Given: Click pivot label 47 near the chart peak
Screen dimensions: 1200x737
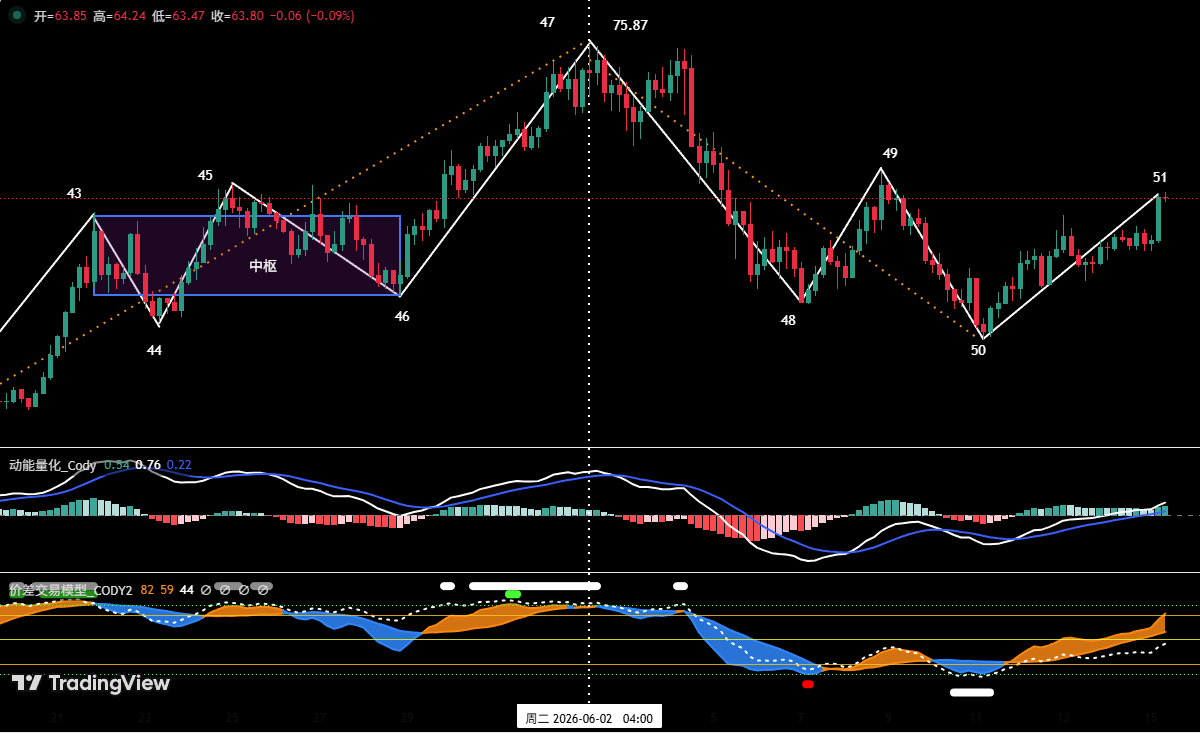Looking at the screenshot, I should coord(547,22).
